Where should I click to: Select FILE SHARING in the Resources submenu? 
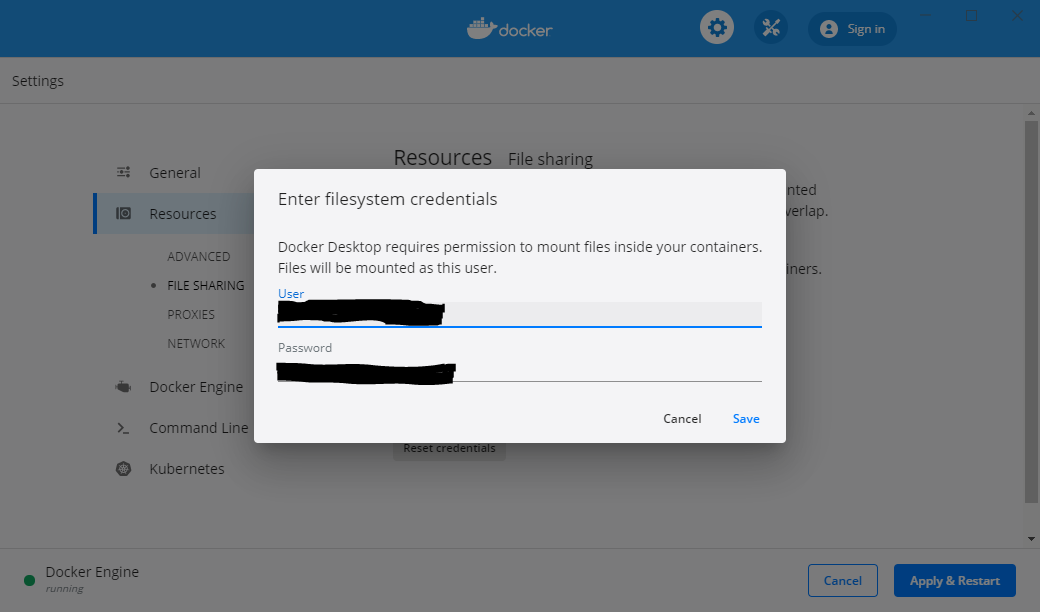pos(204,285)
